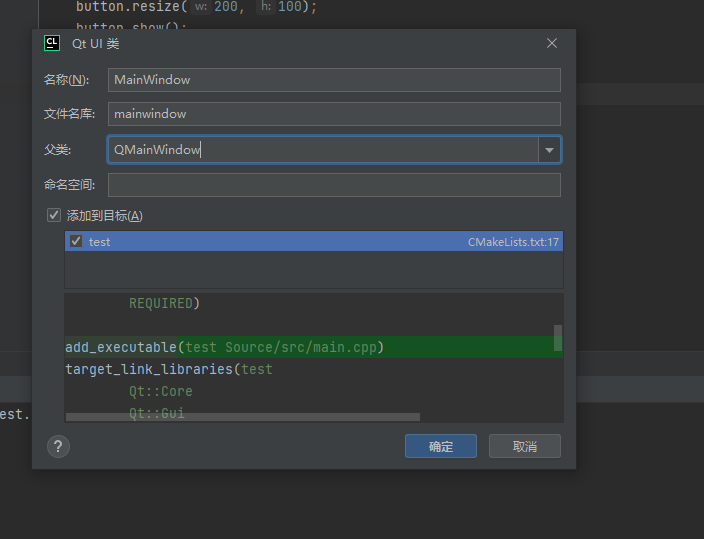
Task: Open help with the question mark button
Action: tap(58, 446)
